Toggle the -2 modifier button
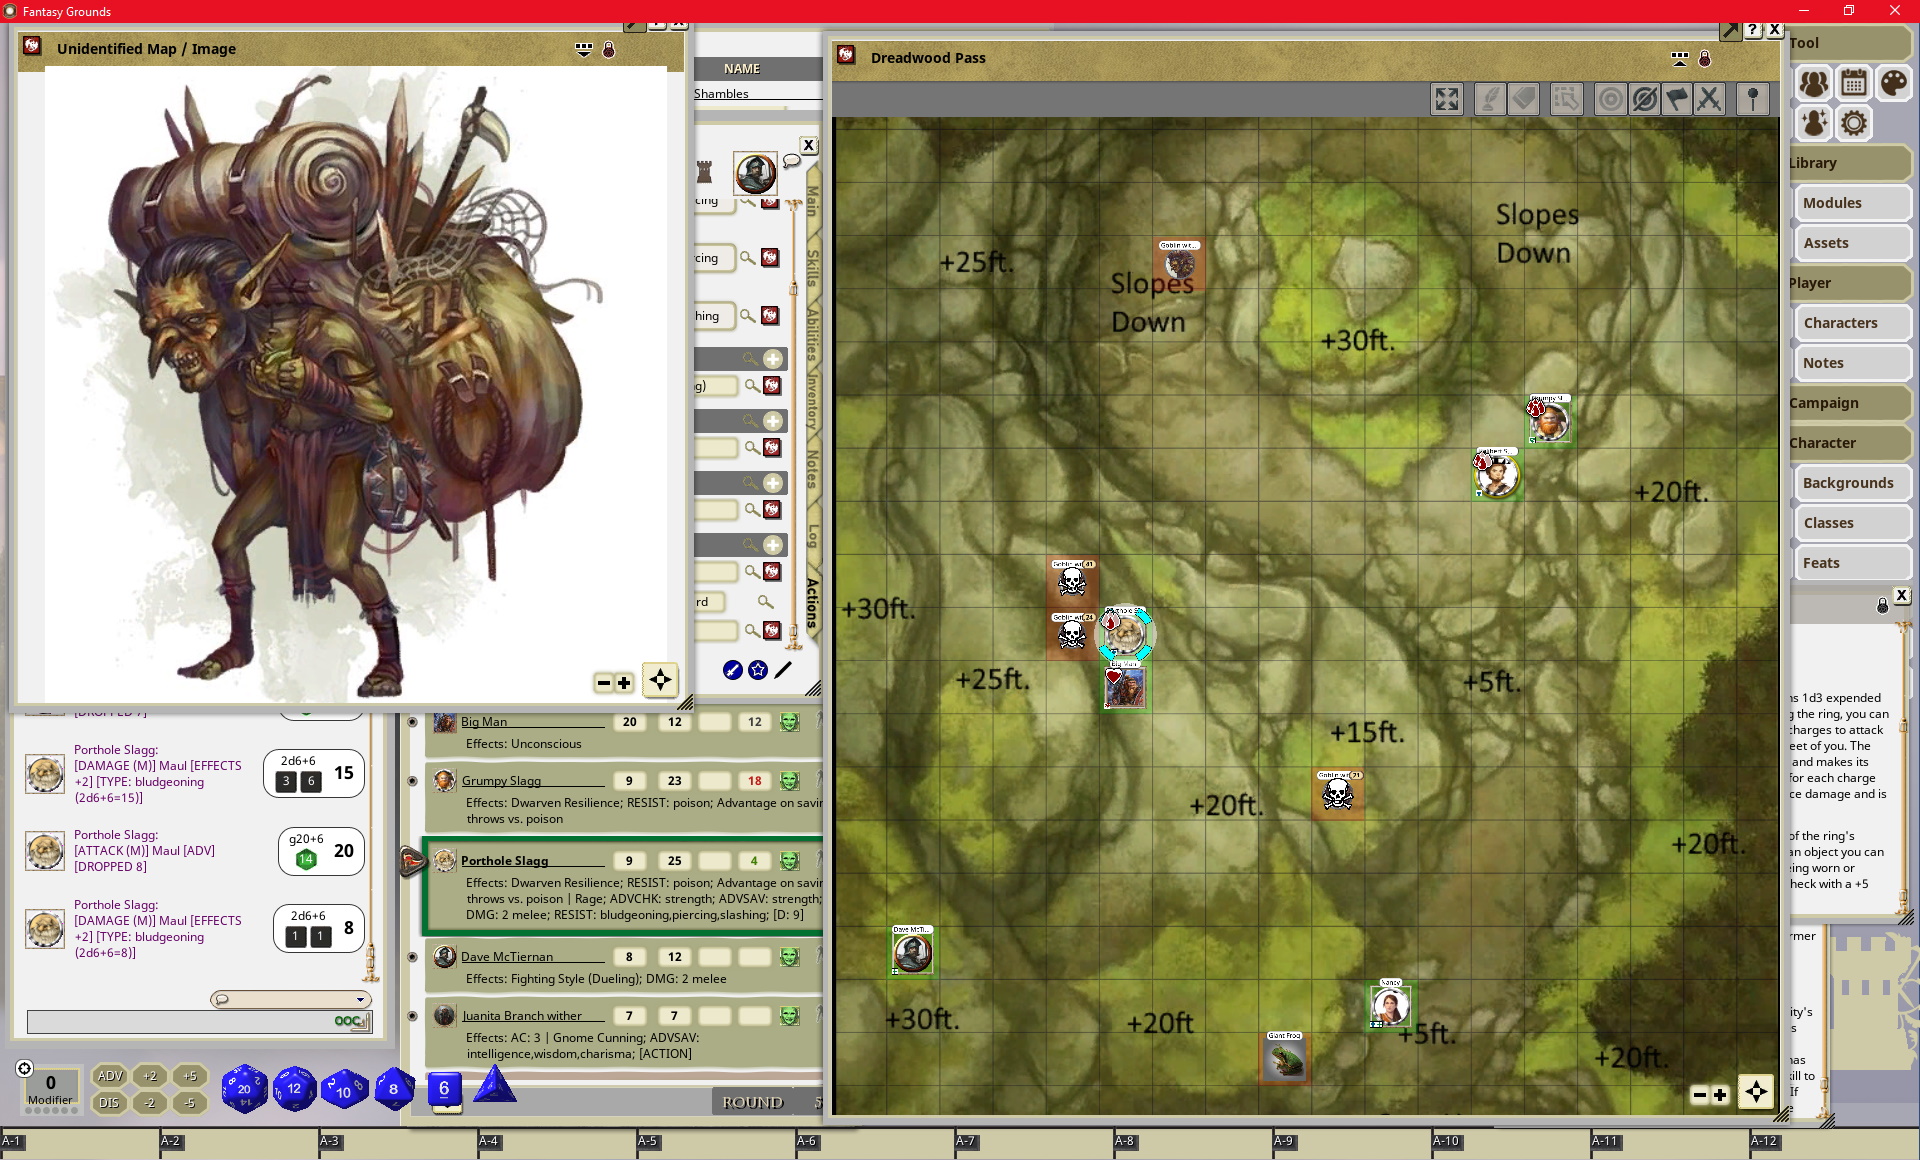The image size is (1920, 1160). point(150,1103)
